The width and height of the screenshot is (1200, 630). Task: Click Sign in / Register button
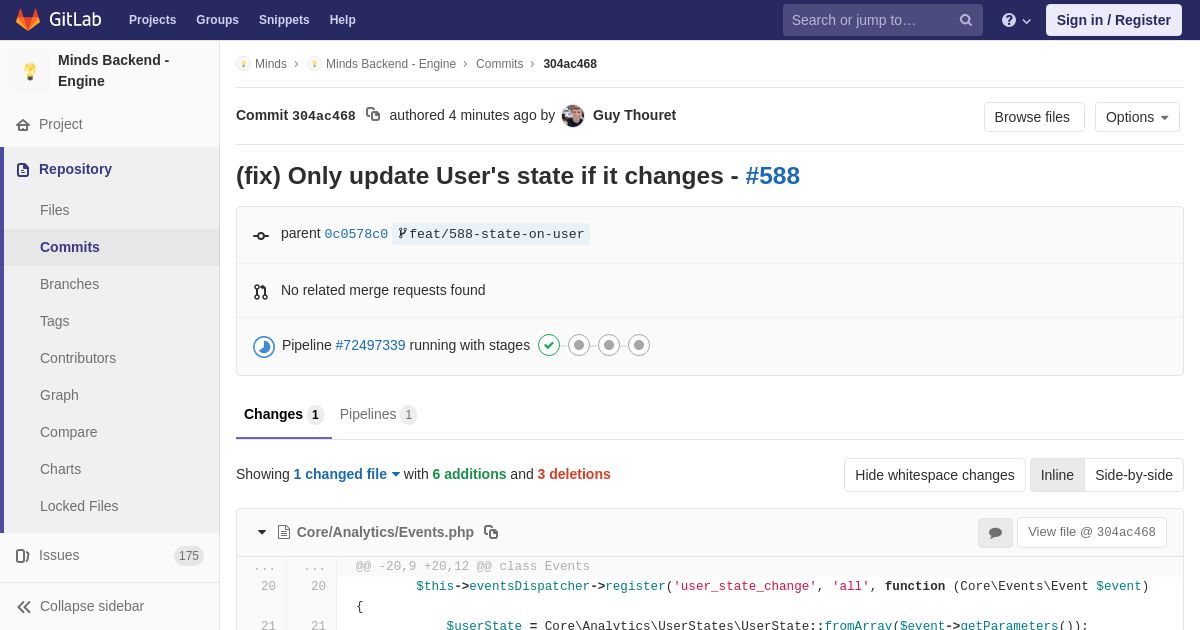pyautogui.click(x=1114, y=20)
